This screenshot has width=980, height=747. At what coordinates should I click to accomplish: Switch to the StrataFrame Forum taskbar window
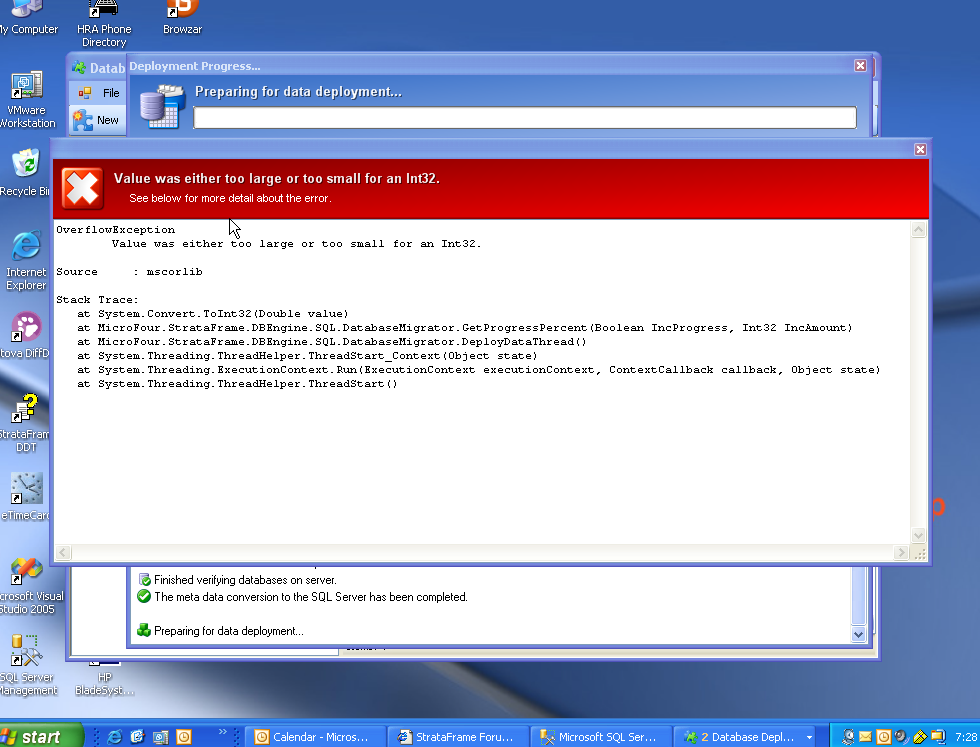(x=456, y=737)
